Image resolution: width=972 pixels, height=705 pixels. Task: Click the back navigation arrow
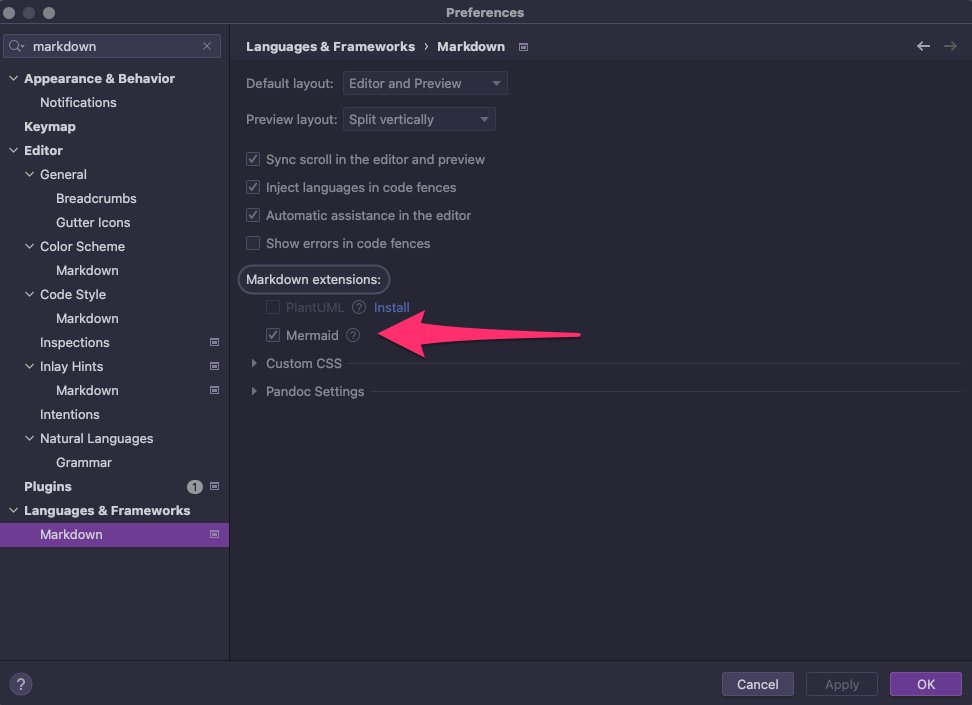pos(923,47)
